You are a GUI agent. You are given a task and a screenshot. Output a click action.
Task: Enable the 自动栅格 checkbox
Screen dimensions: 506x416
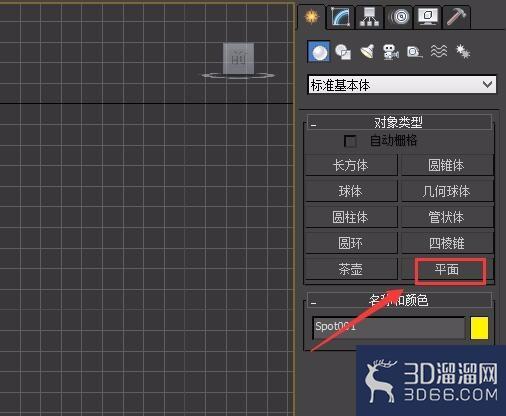click(350, 141)
